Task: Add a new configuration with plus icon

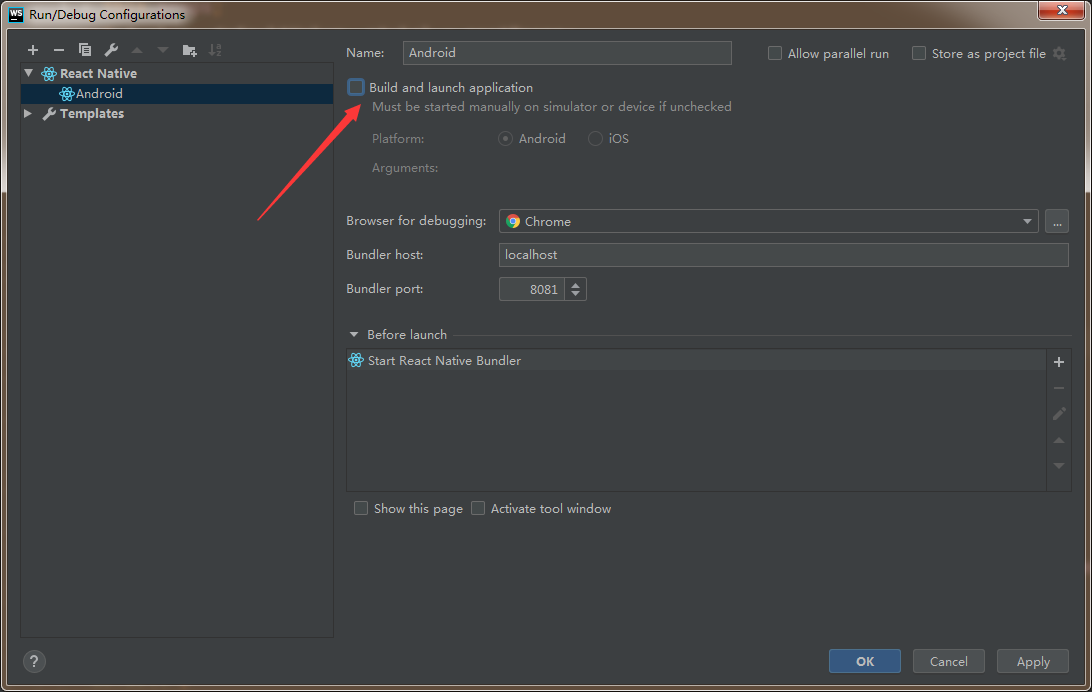Action: (33, 50)
